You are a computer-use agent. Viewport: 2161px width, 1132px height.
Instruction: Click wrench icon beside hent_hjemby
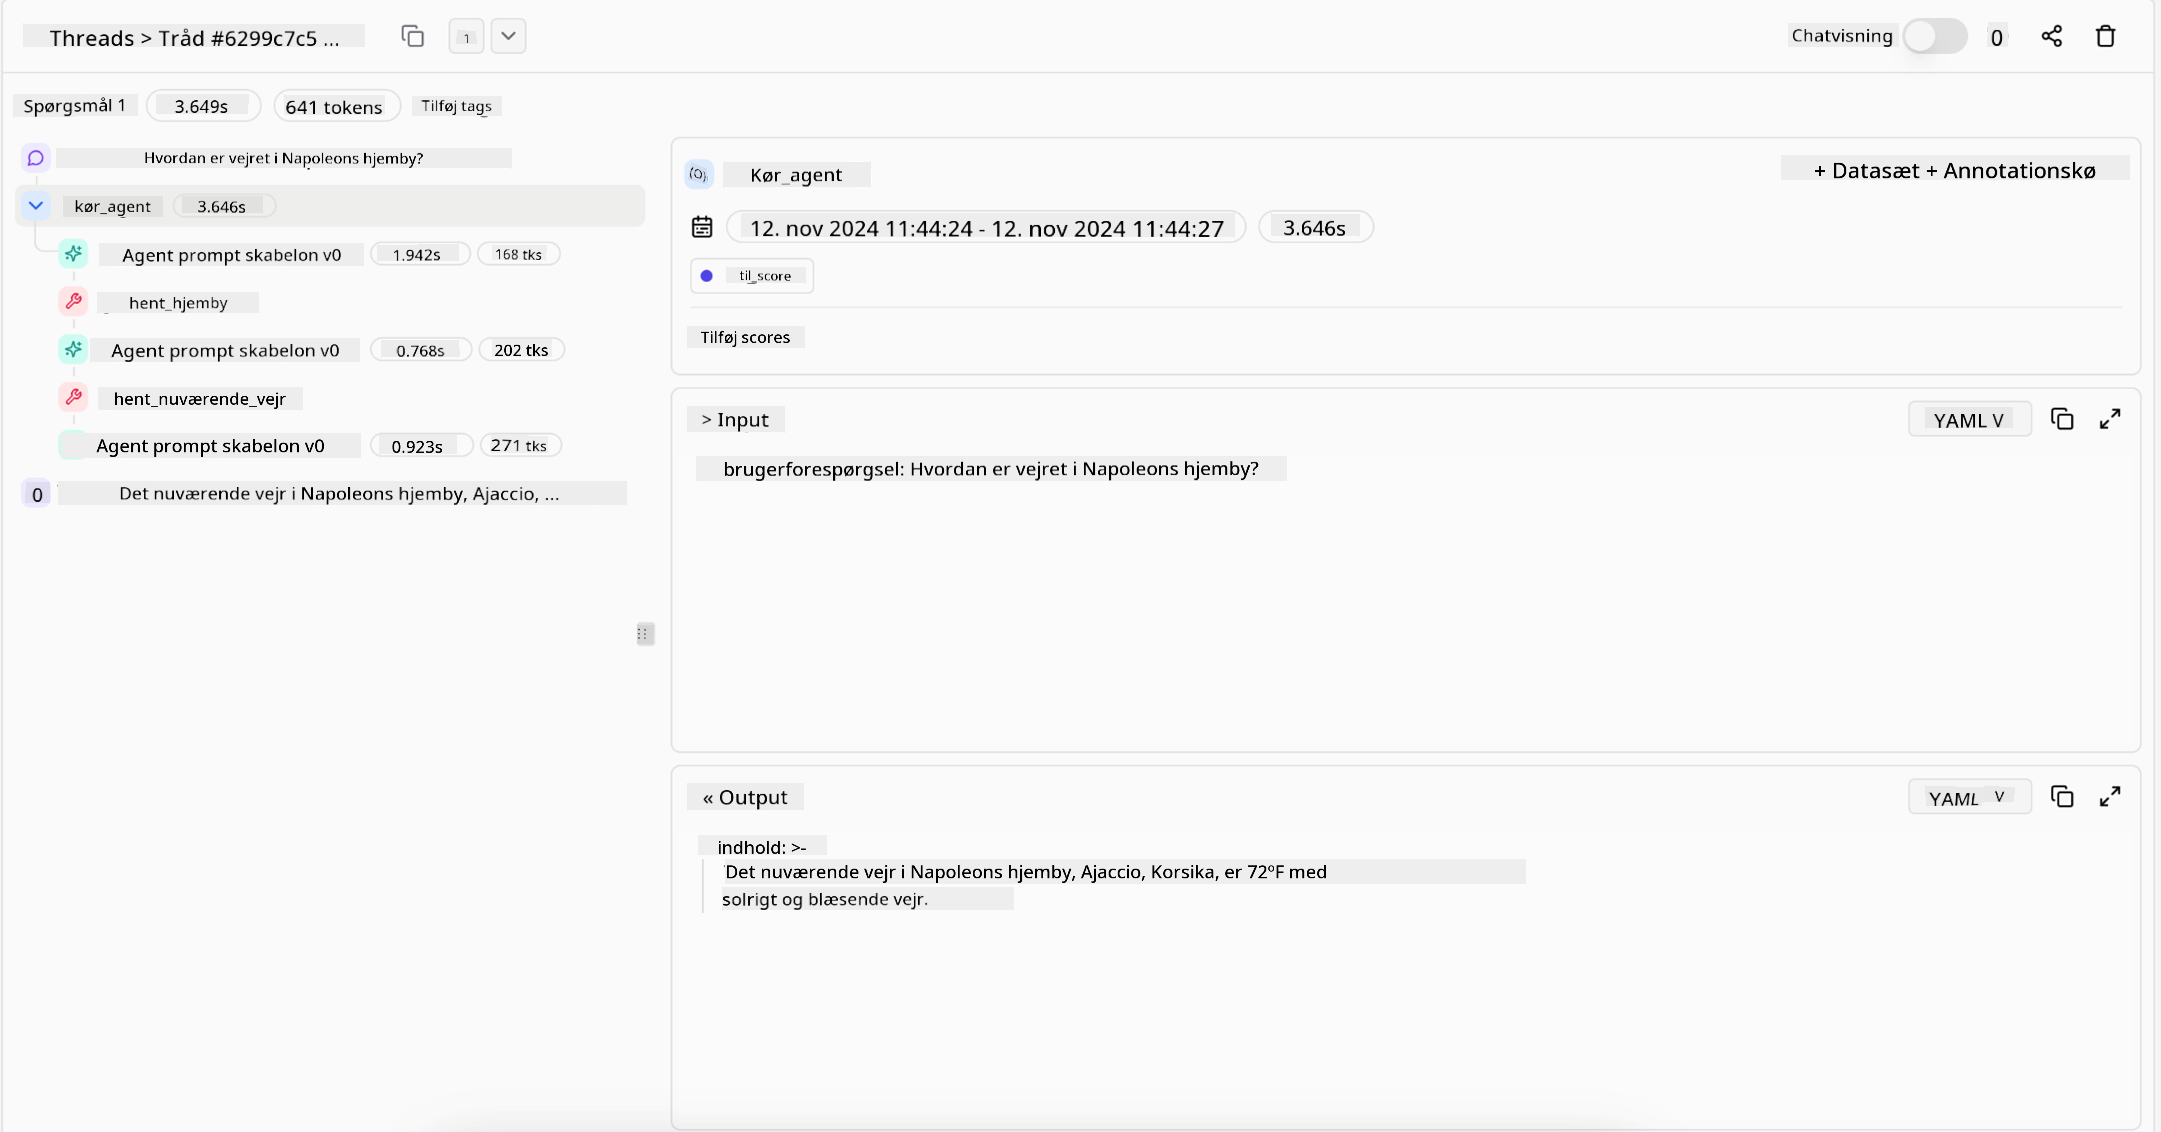pyautogui.click(x=73, y=302)
